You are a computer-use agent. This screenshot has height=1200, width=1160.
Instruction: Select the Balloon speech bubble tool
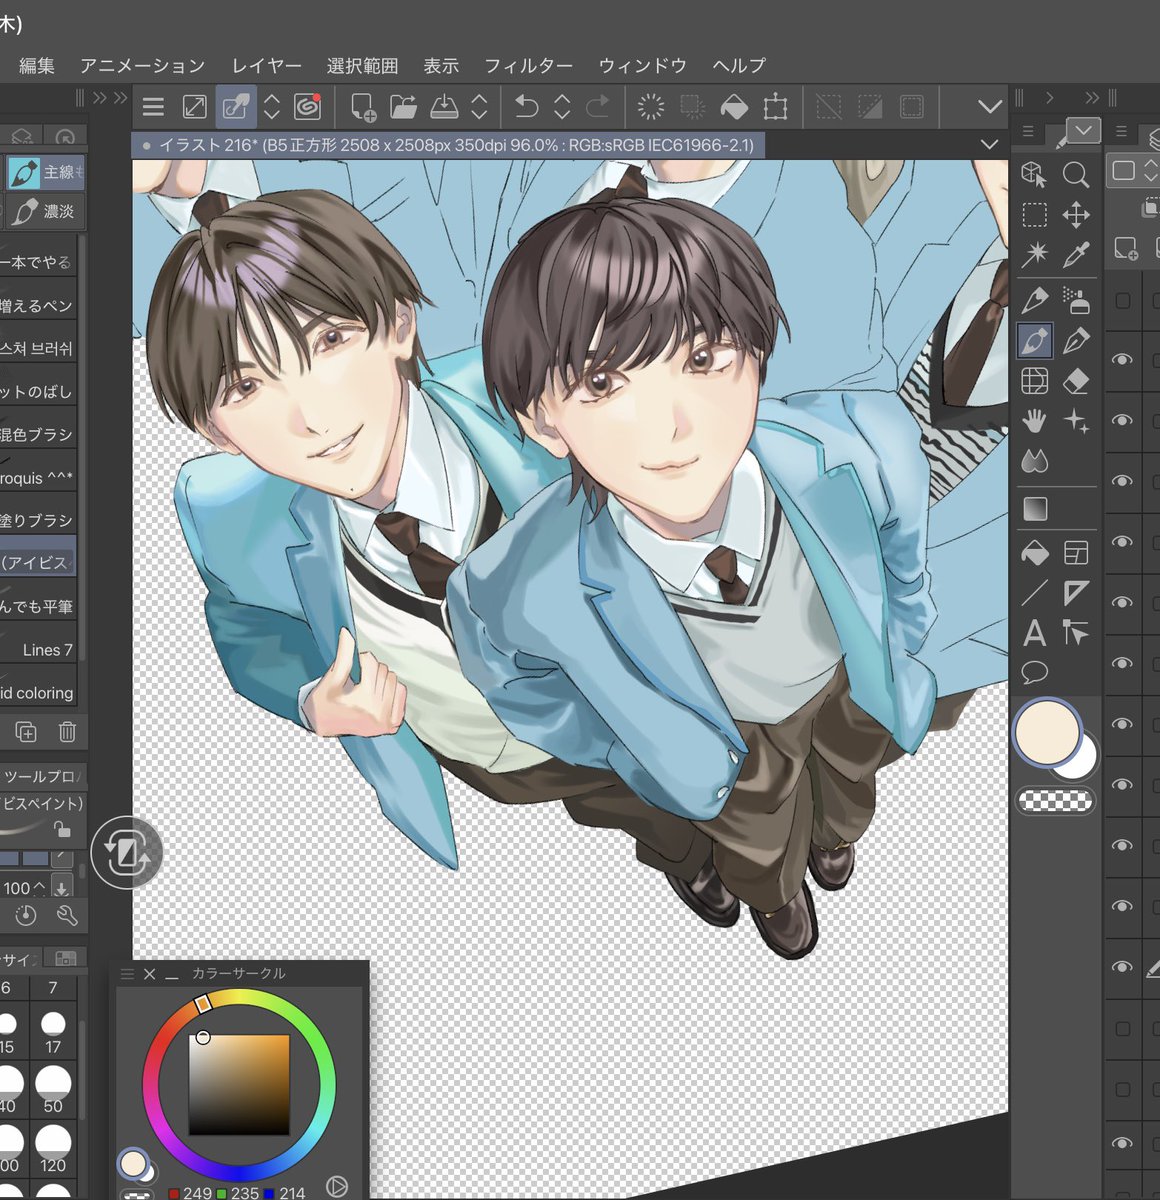click(x=1034, y=672)
